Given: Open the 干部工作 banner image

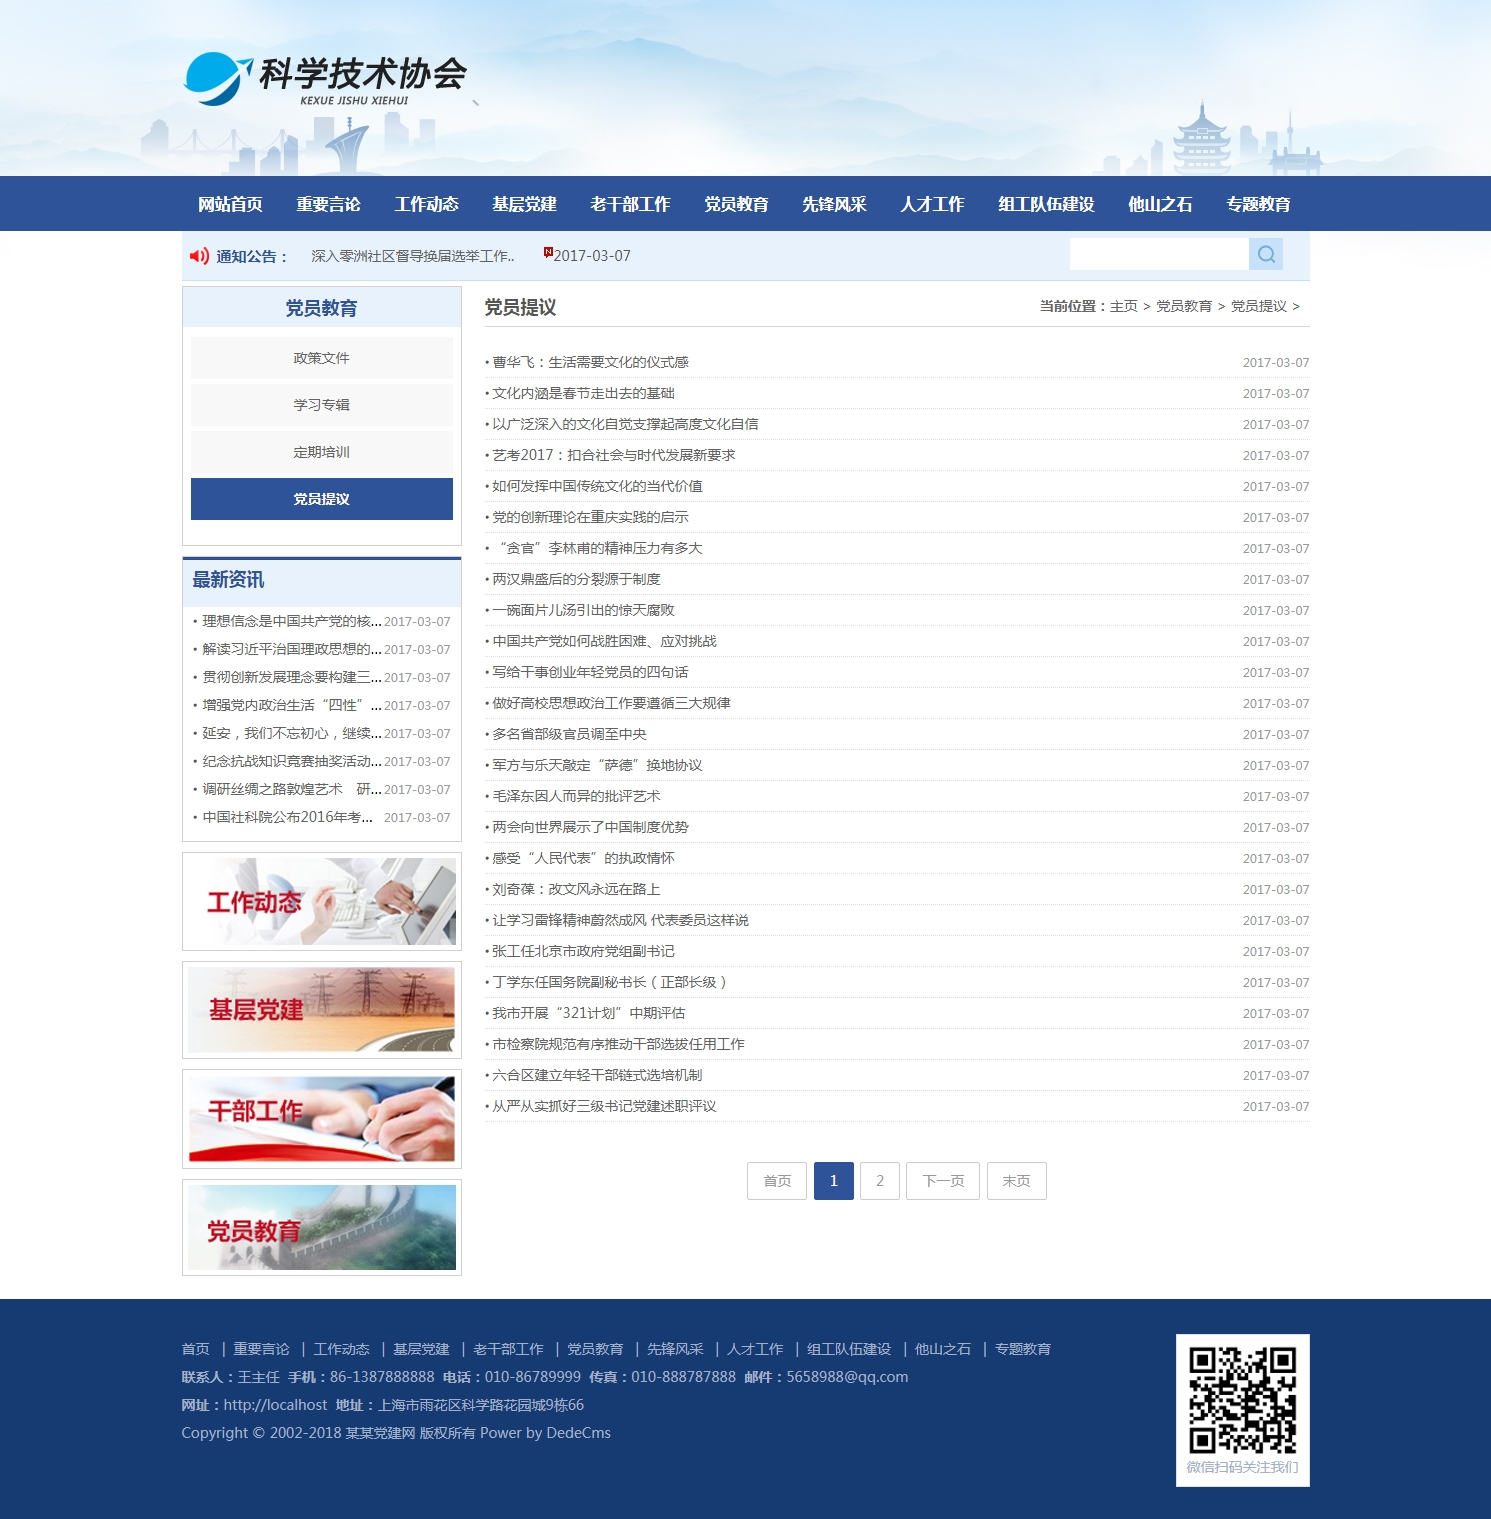Looking at the screenshot, I should pyautogui.click(x=322, y=1119).
